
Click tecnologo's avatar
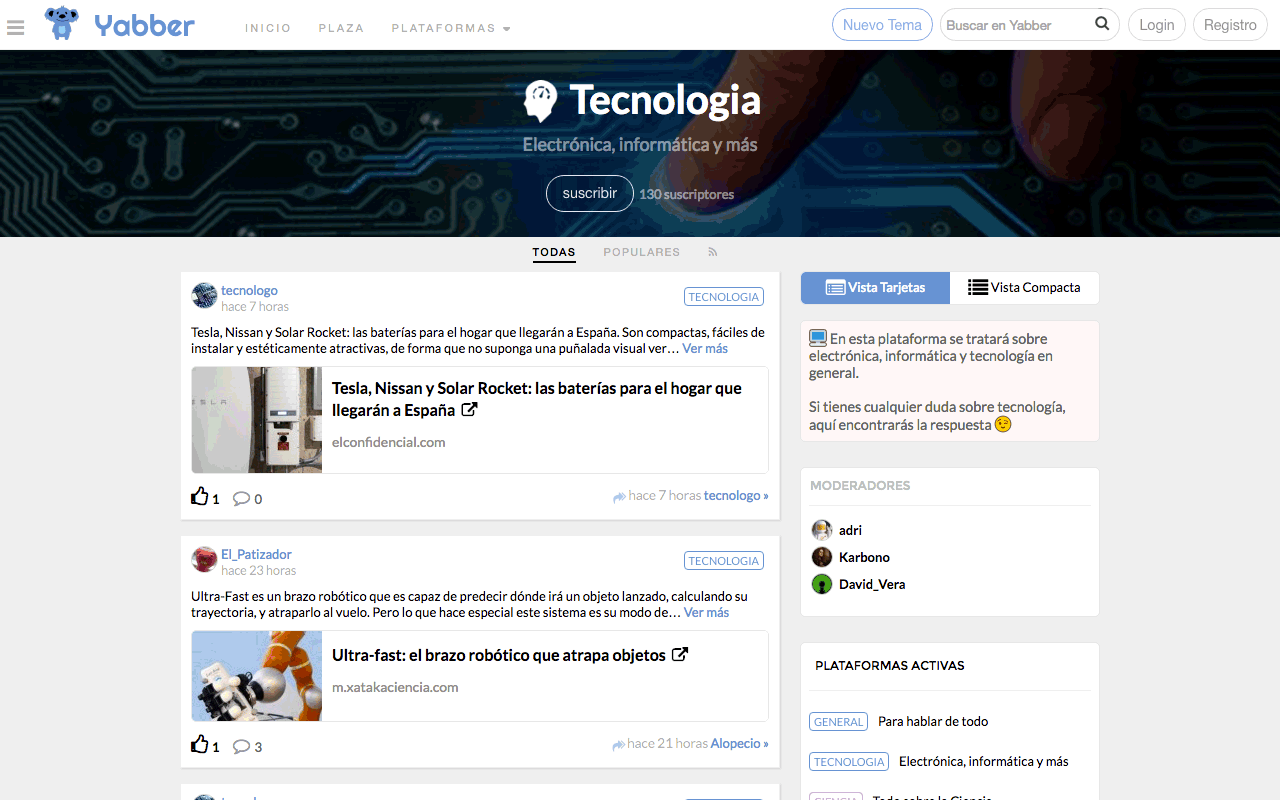tap(204, 296)
